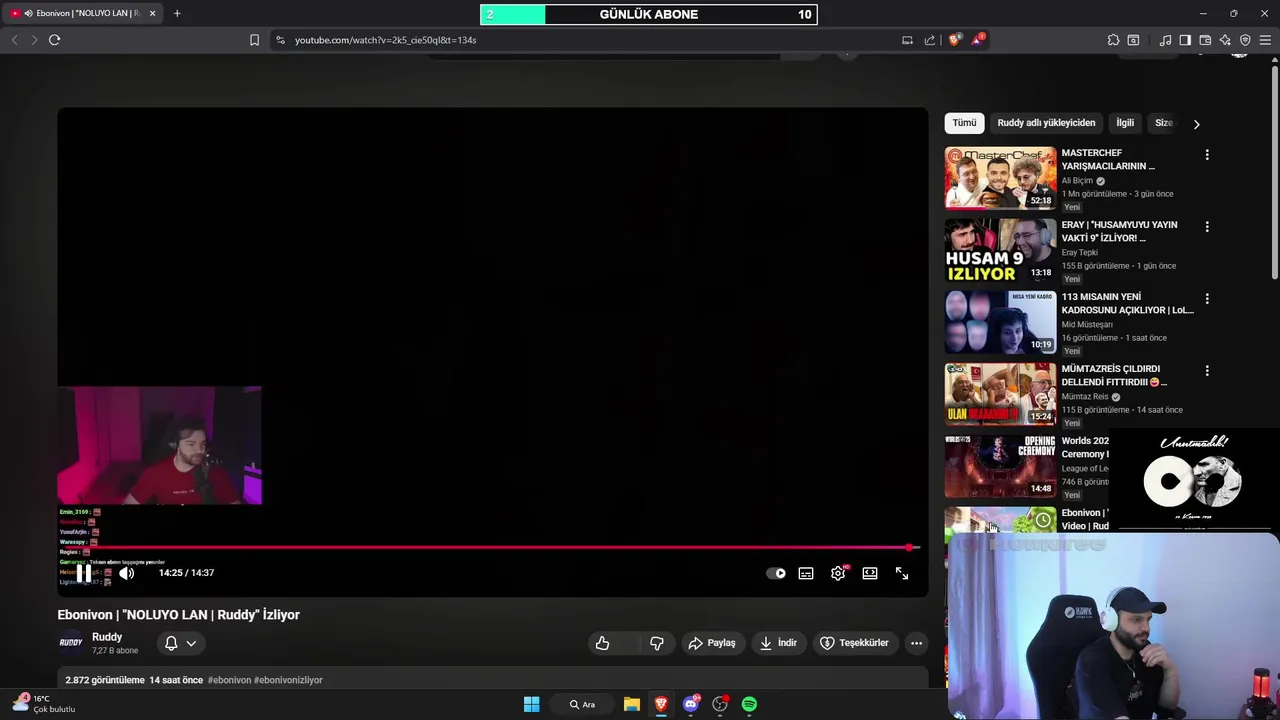Viewport: 1280px width, 720px height.
Task: Bookmark this page via bookmark icon
Action: pyautogui.click(x=254, y=40)
